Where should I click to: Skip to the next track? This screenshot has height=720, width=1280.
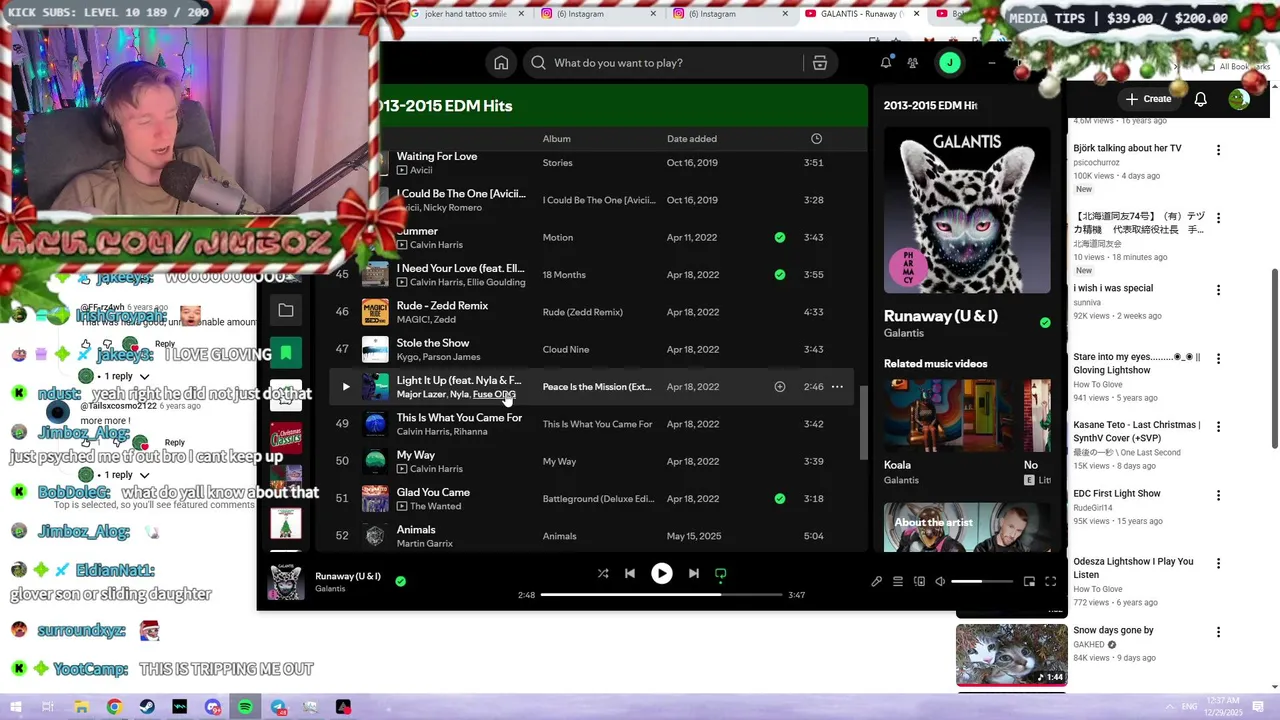(x=694, y=574)
